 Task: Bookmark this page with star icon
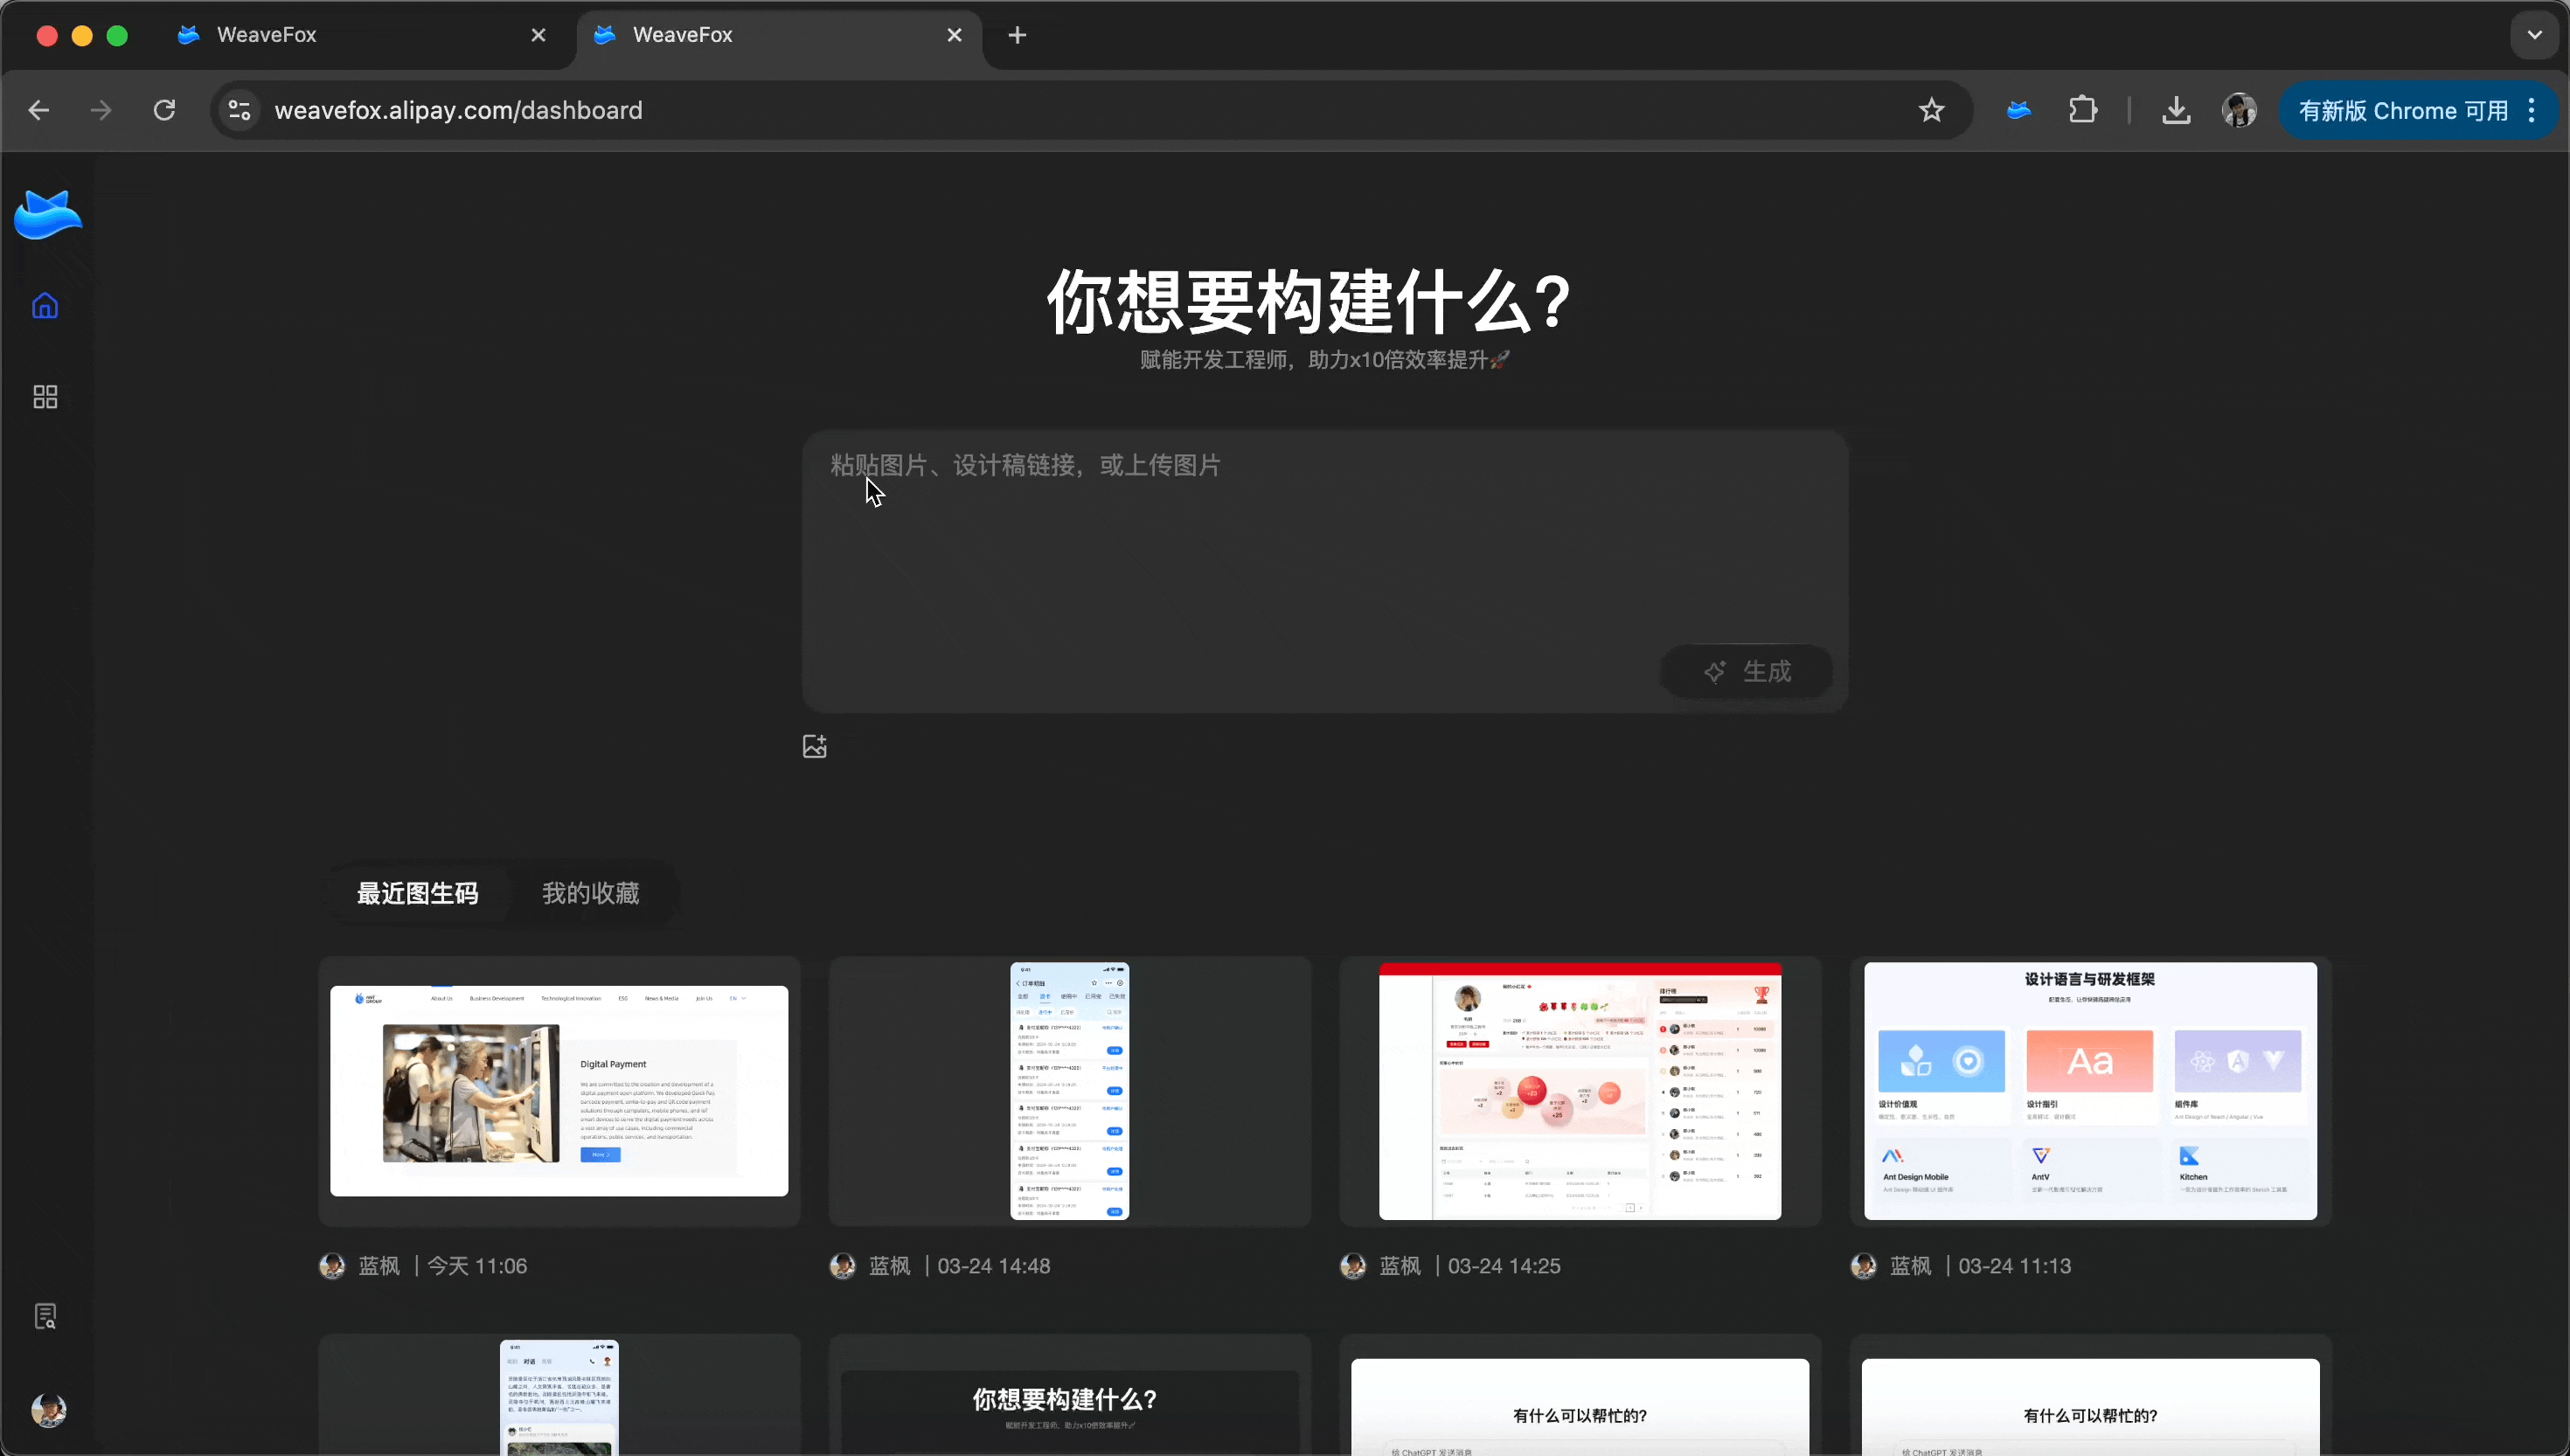1931,110
